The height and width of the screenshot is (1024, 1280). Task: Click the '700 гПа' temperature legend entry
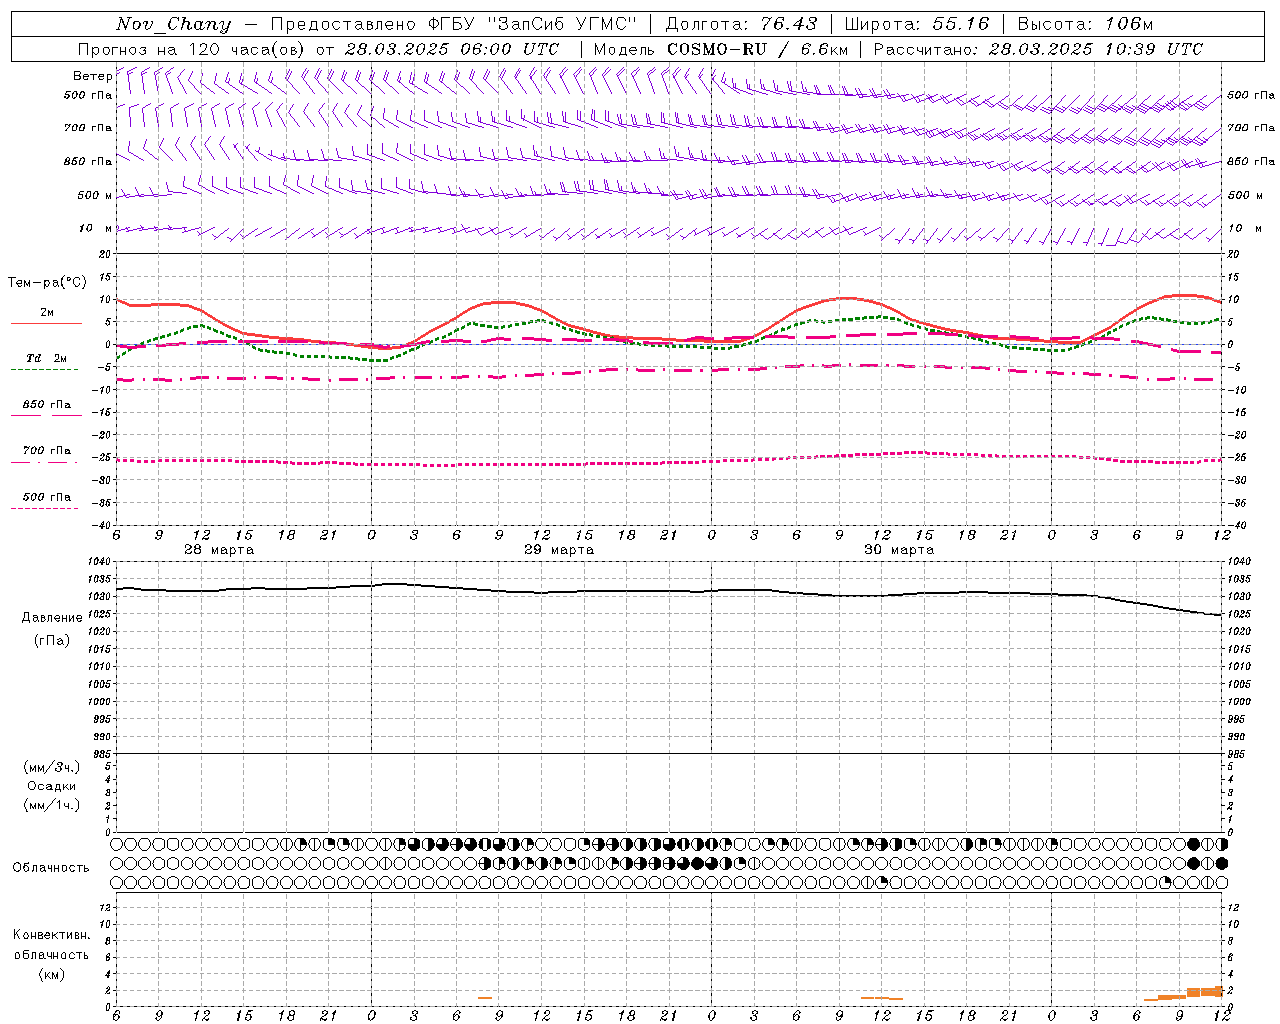47,450
